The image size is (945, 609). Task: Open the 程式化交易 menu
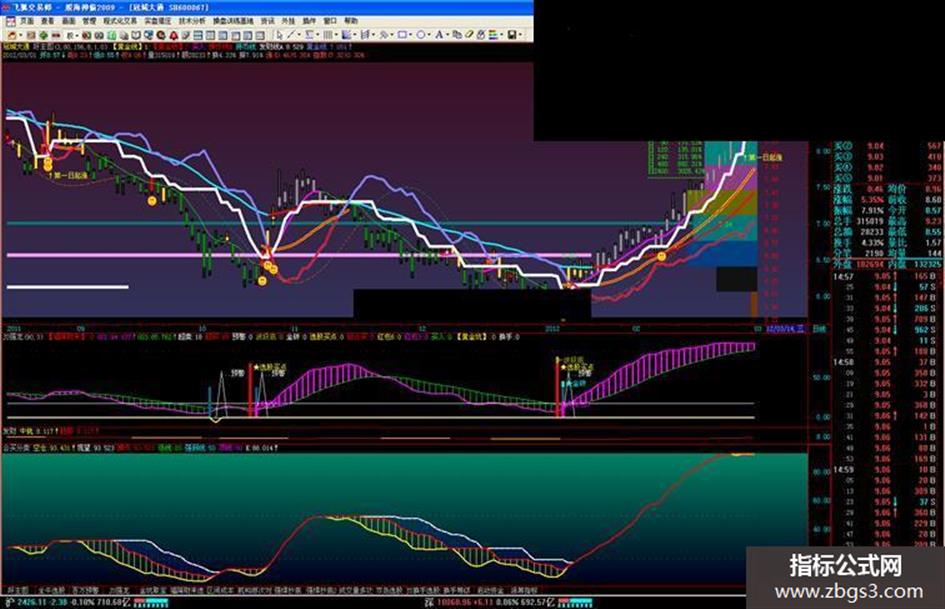click(x=120, y=21)
